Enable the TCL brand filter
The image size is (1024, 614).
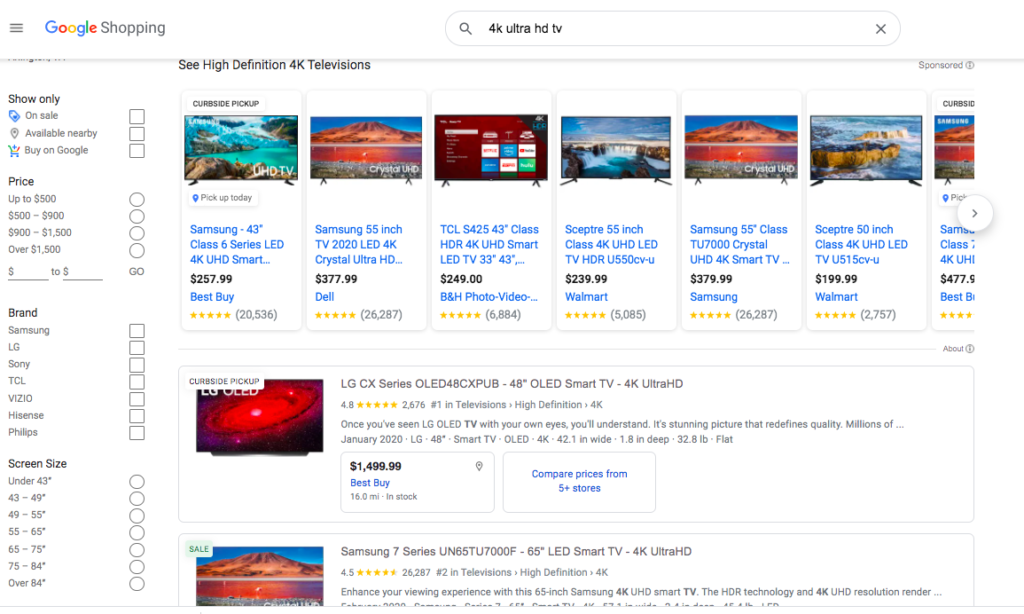(136, 382)
